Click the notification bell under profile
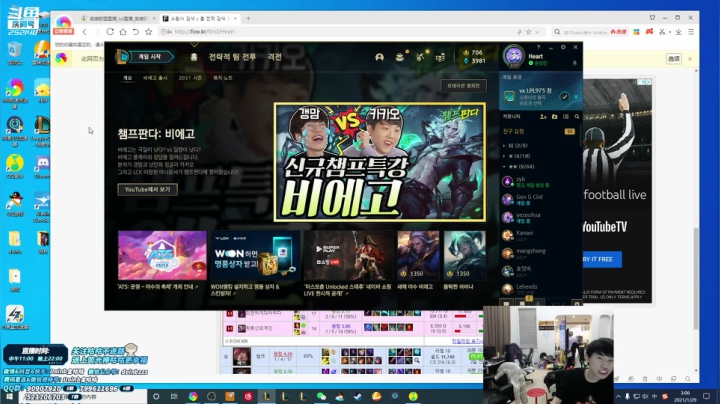Screen dimensions: 720x404 click(574, 63)
